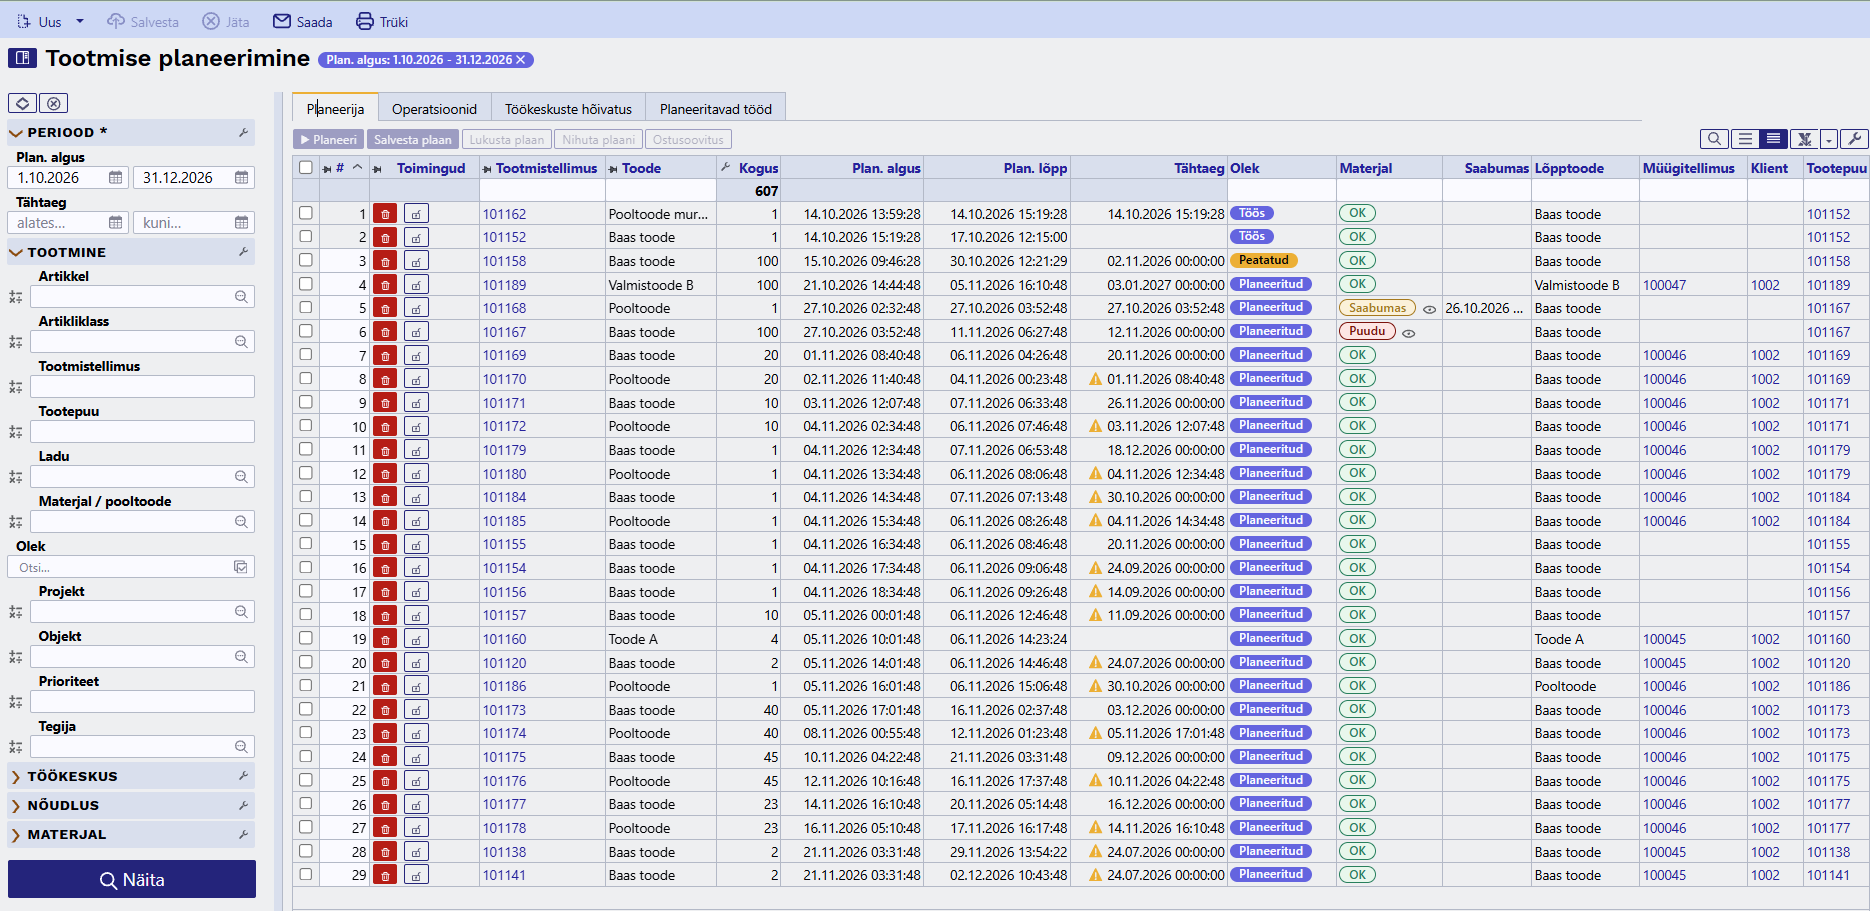The image size is (1870, 911).
Task: Switch to the Planeeritavad tööd tab
Action: (x=716, y=109)
